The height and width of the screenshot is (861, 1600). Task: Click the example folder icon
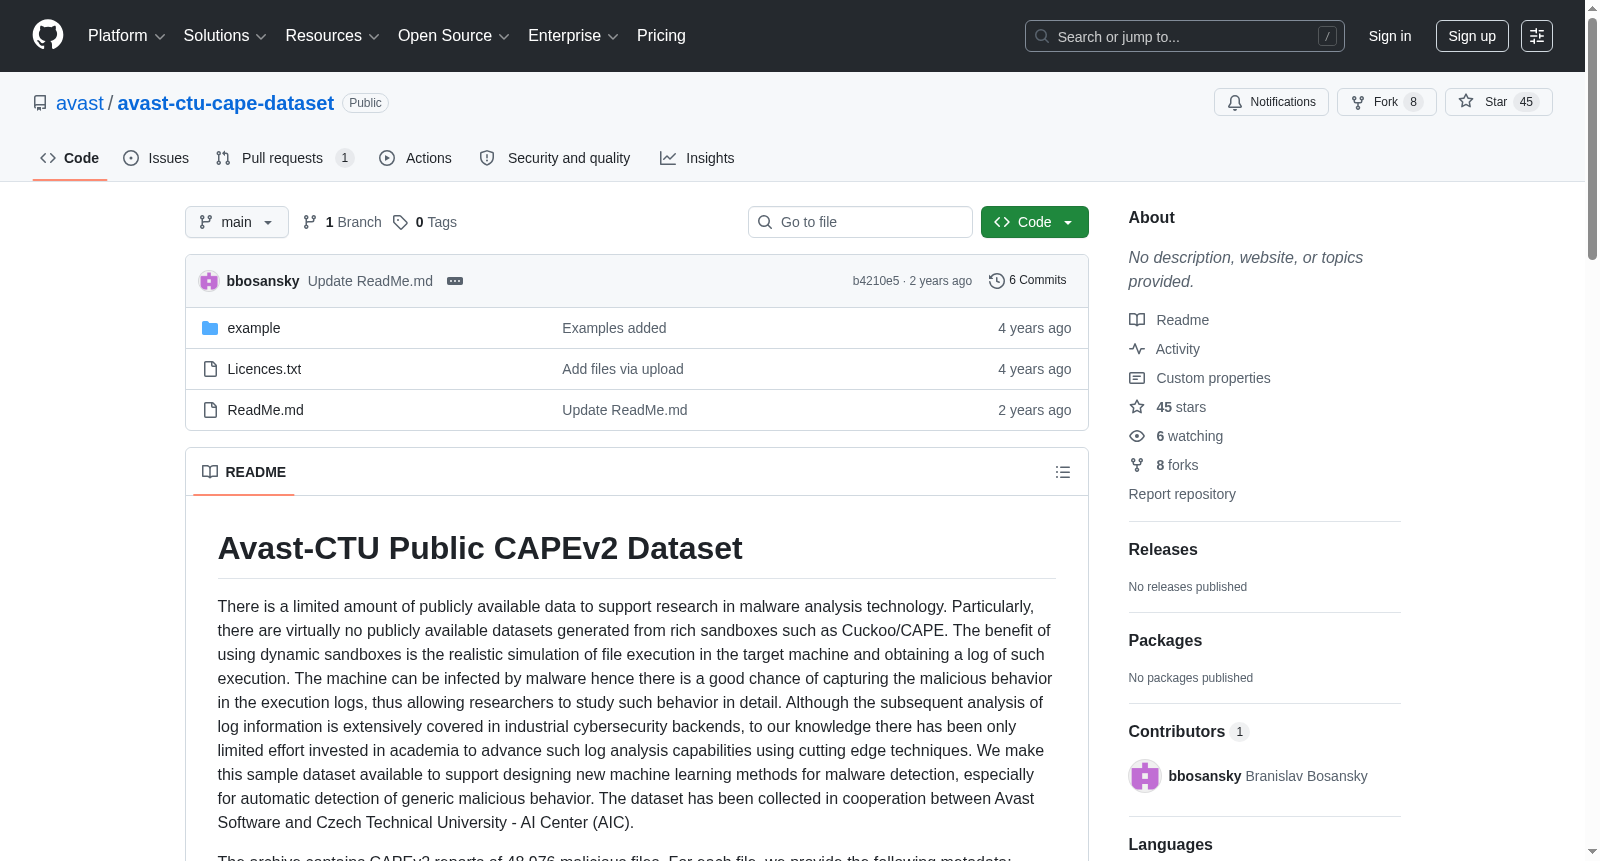[210, 328]
